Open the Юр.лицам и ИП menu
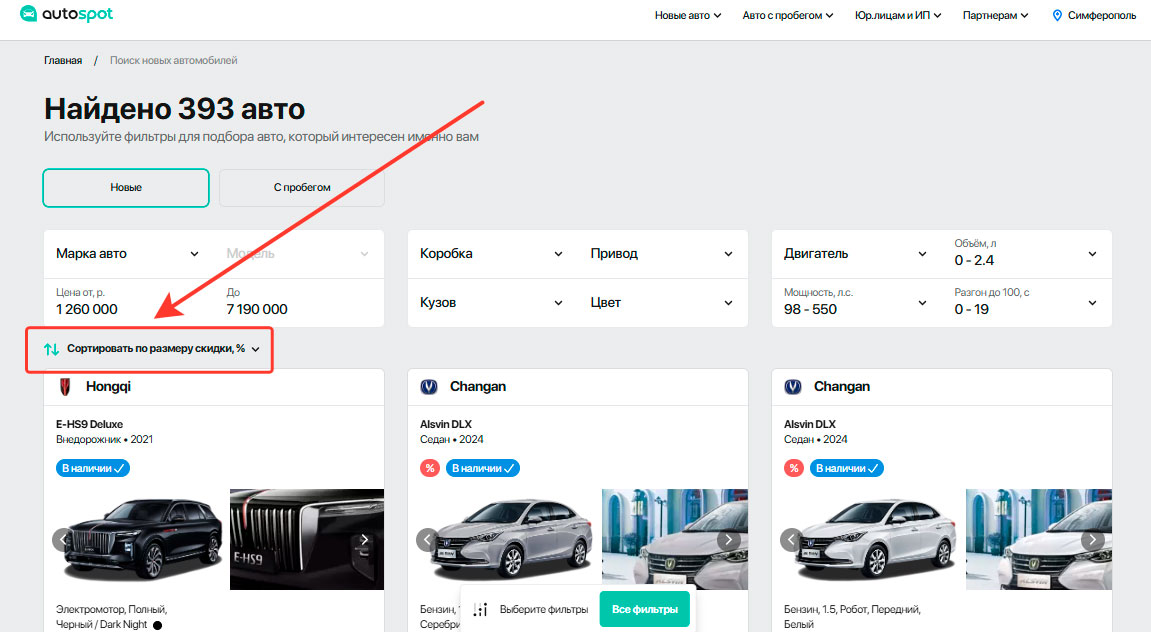This screenshot has width=1151, height=632. [898, 15]
